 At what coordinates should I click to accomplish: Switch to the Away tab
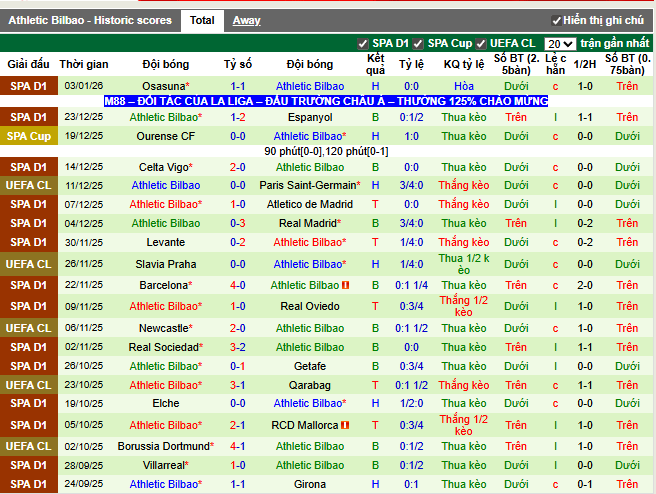pyautogui.click(x=246, y=20)
